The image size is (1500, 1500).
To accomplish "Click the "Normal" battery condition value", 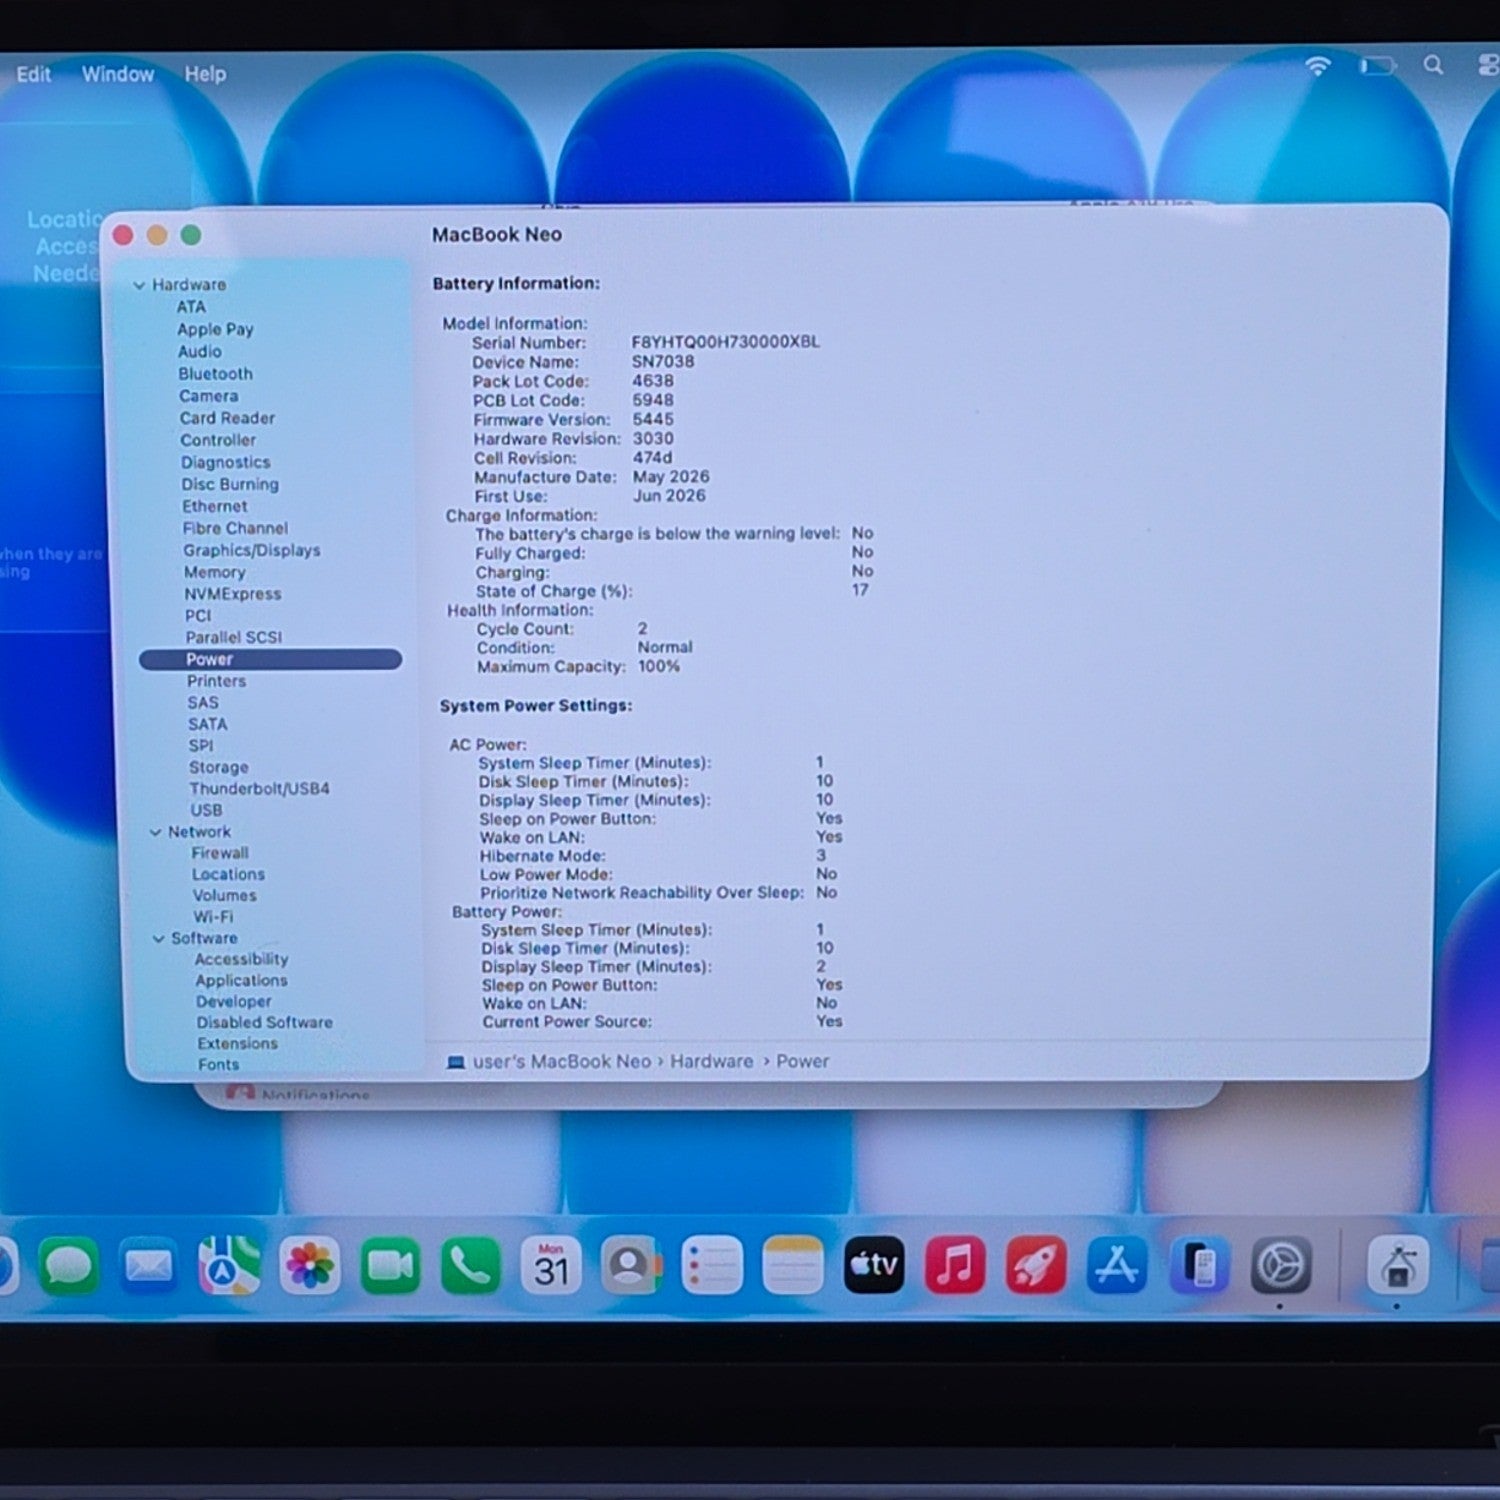I will tap(665, 647).
